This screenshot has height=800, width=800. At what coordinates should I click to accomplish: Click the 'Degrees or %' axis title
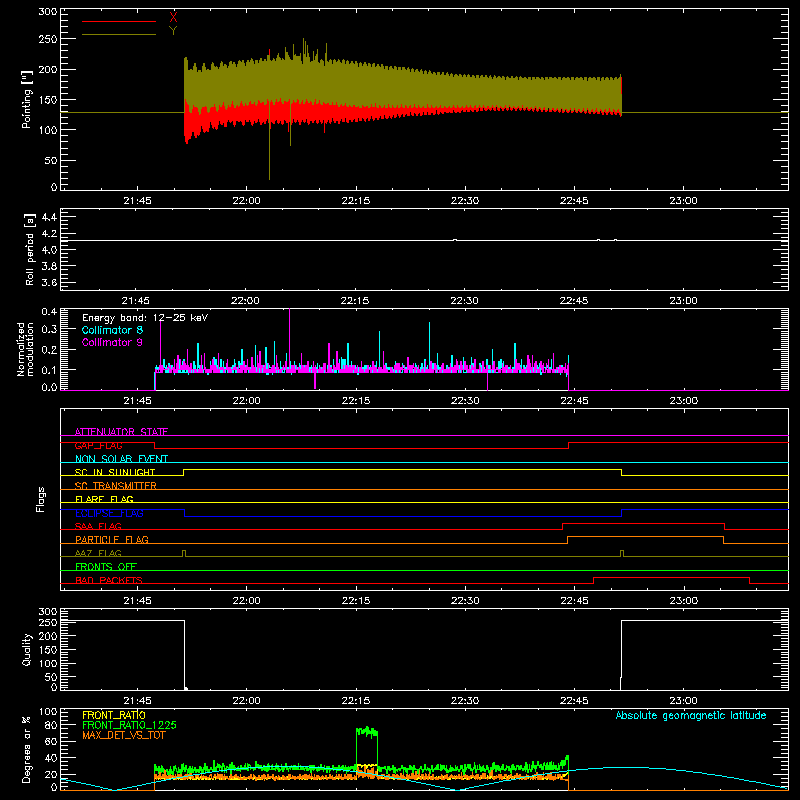(x=27, y=749)
